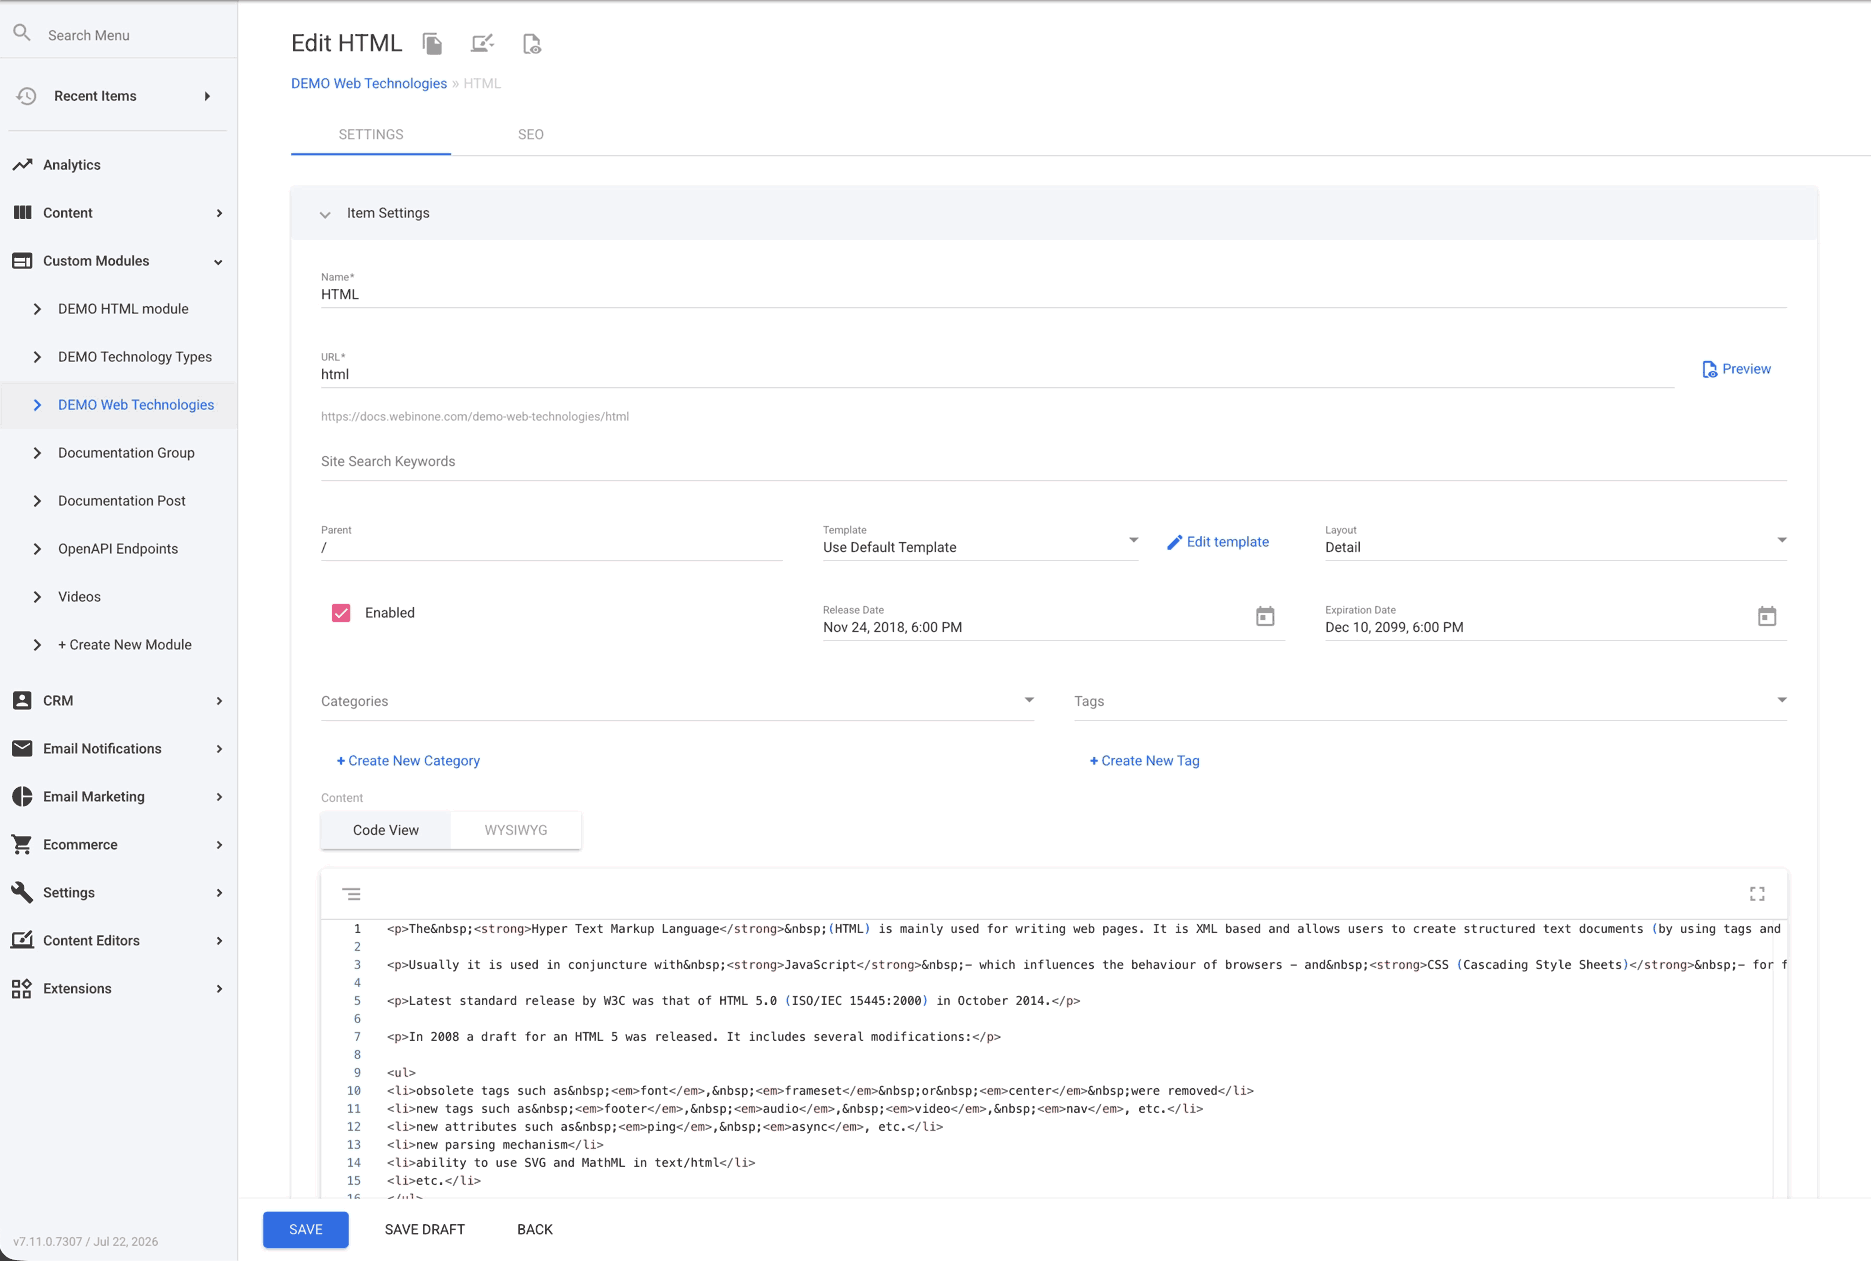Click the blue SAVE button

306,1230
